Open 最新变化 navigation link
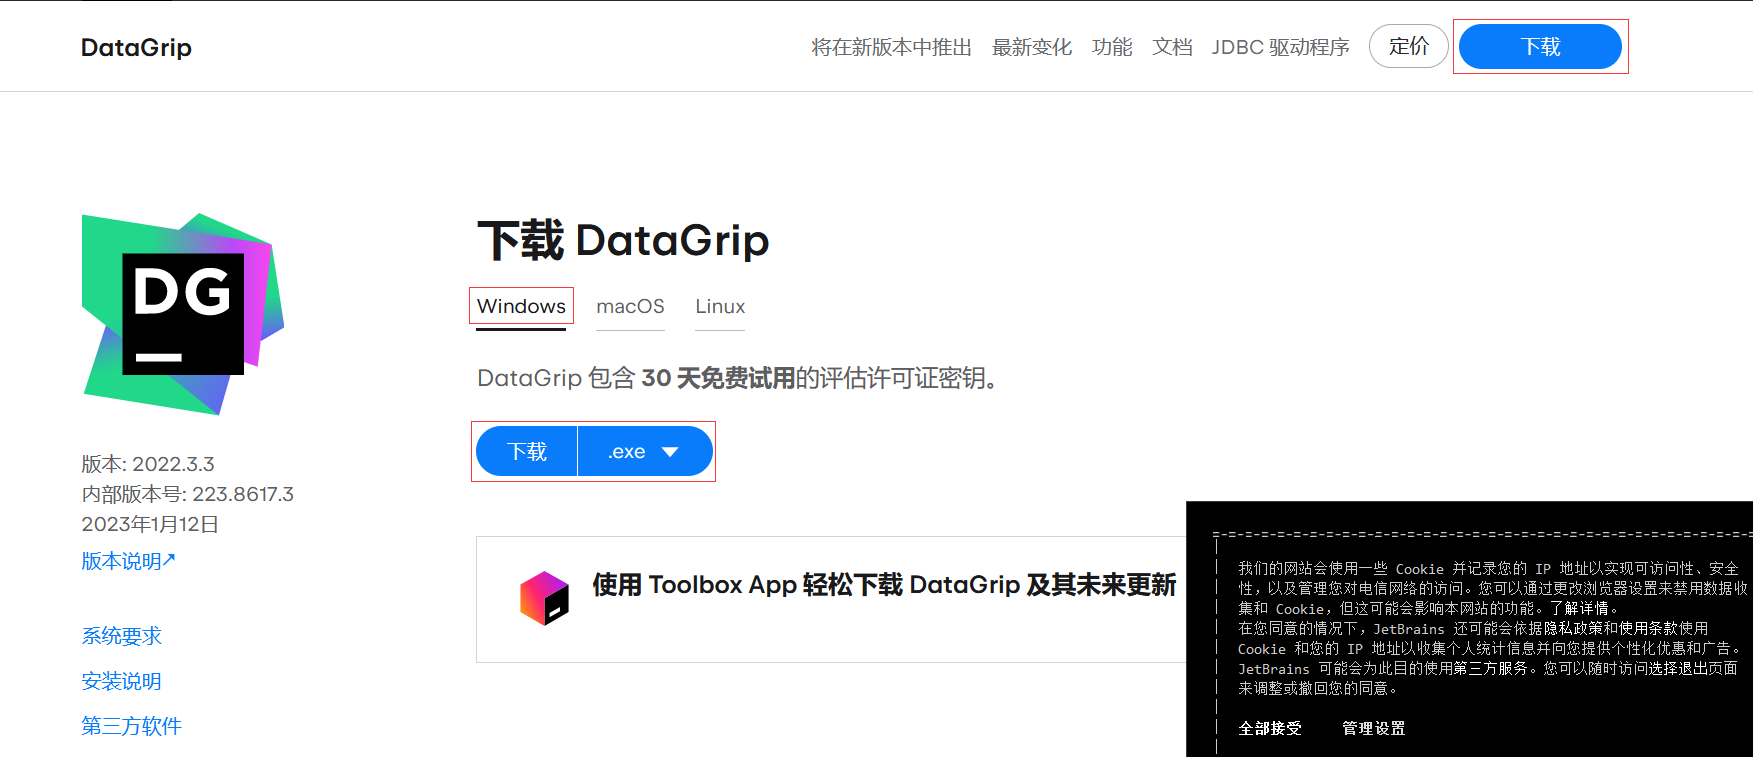This screenshot has height=757, width=1753. point(1031,47)
